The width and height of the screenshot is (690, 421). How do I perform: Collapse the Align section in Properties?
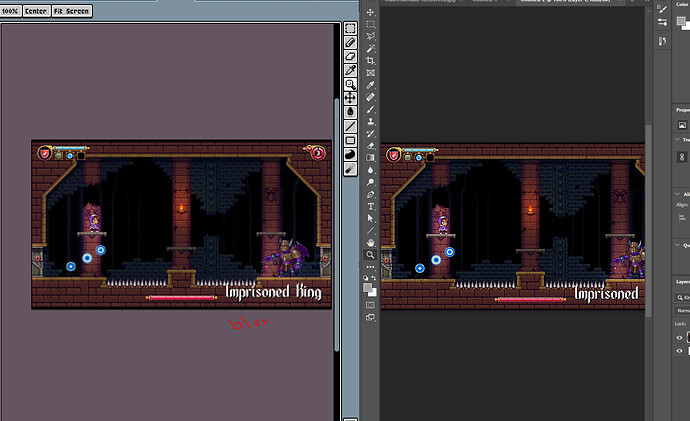pos(678,194)
